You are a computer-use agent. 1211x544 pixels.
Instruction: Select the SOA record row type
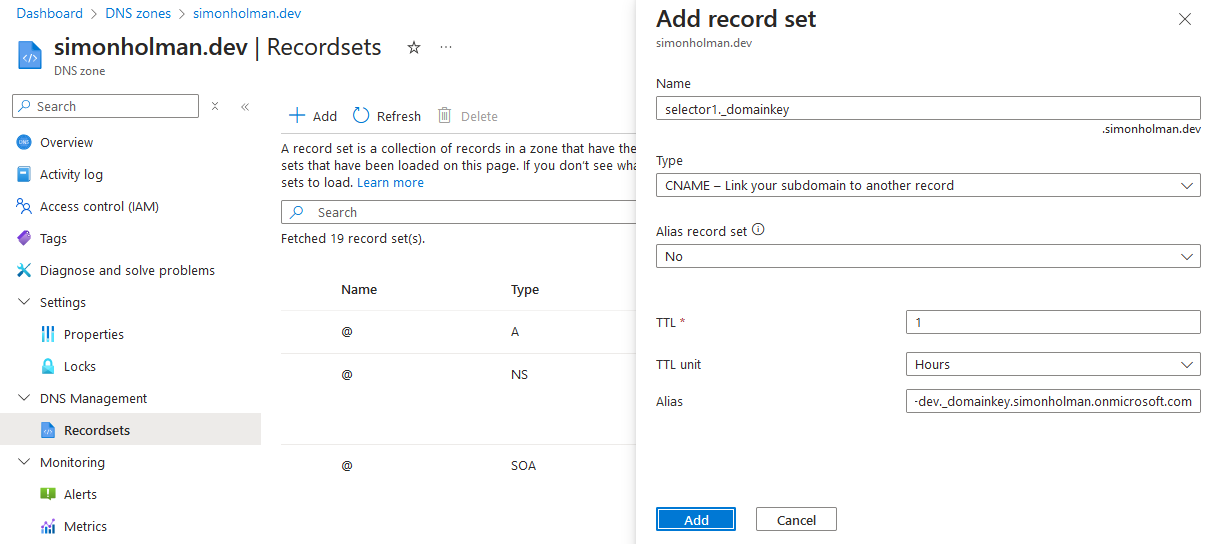[x=523, y=465]
